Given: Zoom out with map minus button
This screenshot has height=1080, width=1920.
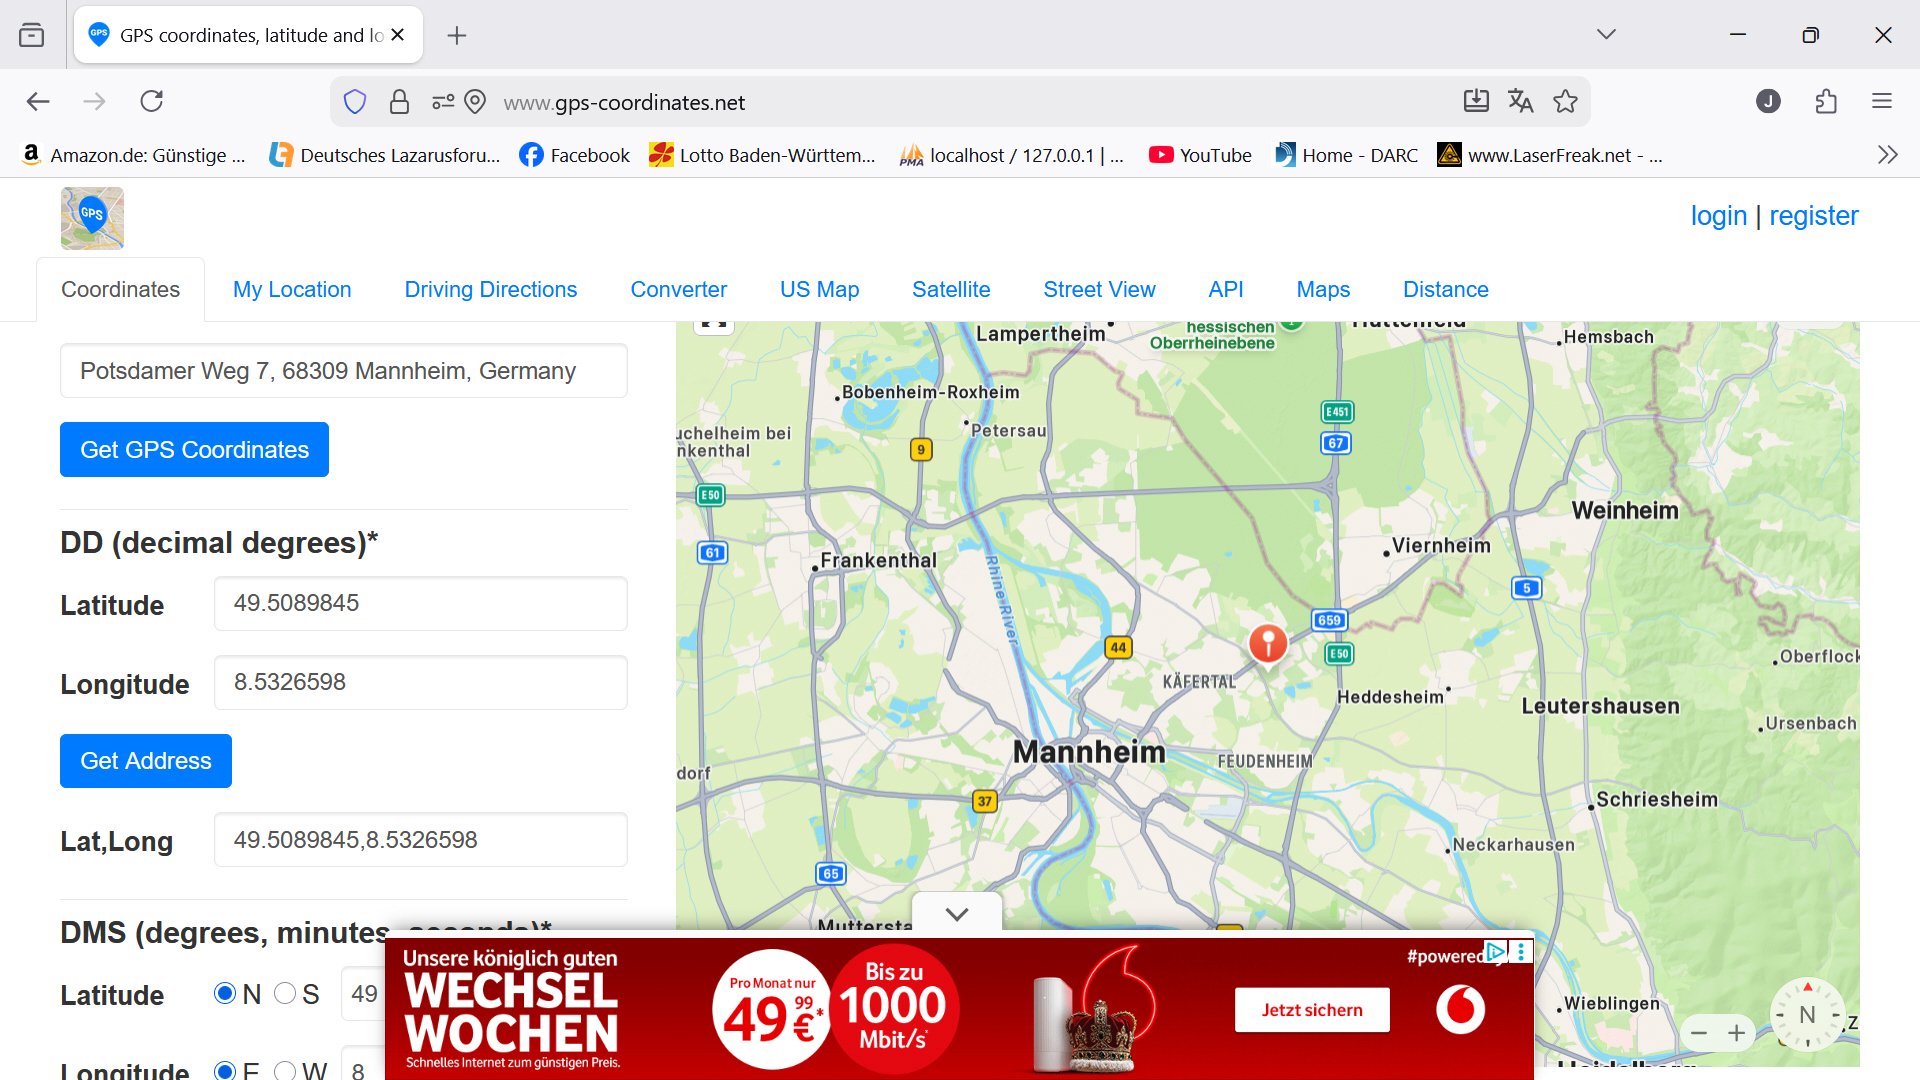Looking at the screenshot, I should [x=1699, y=1033].
